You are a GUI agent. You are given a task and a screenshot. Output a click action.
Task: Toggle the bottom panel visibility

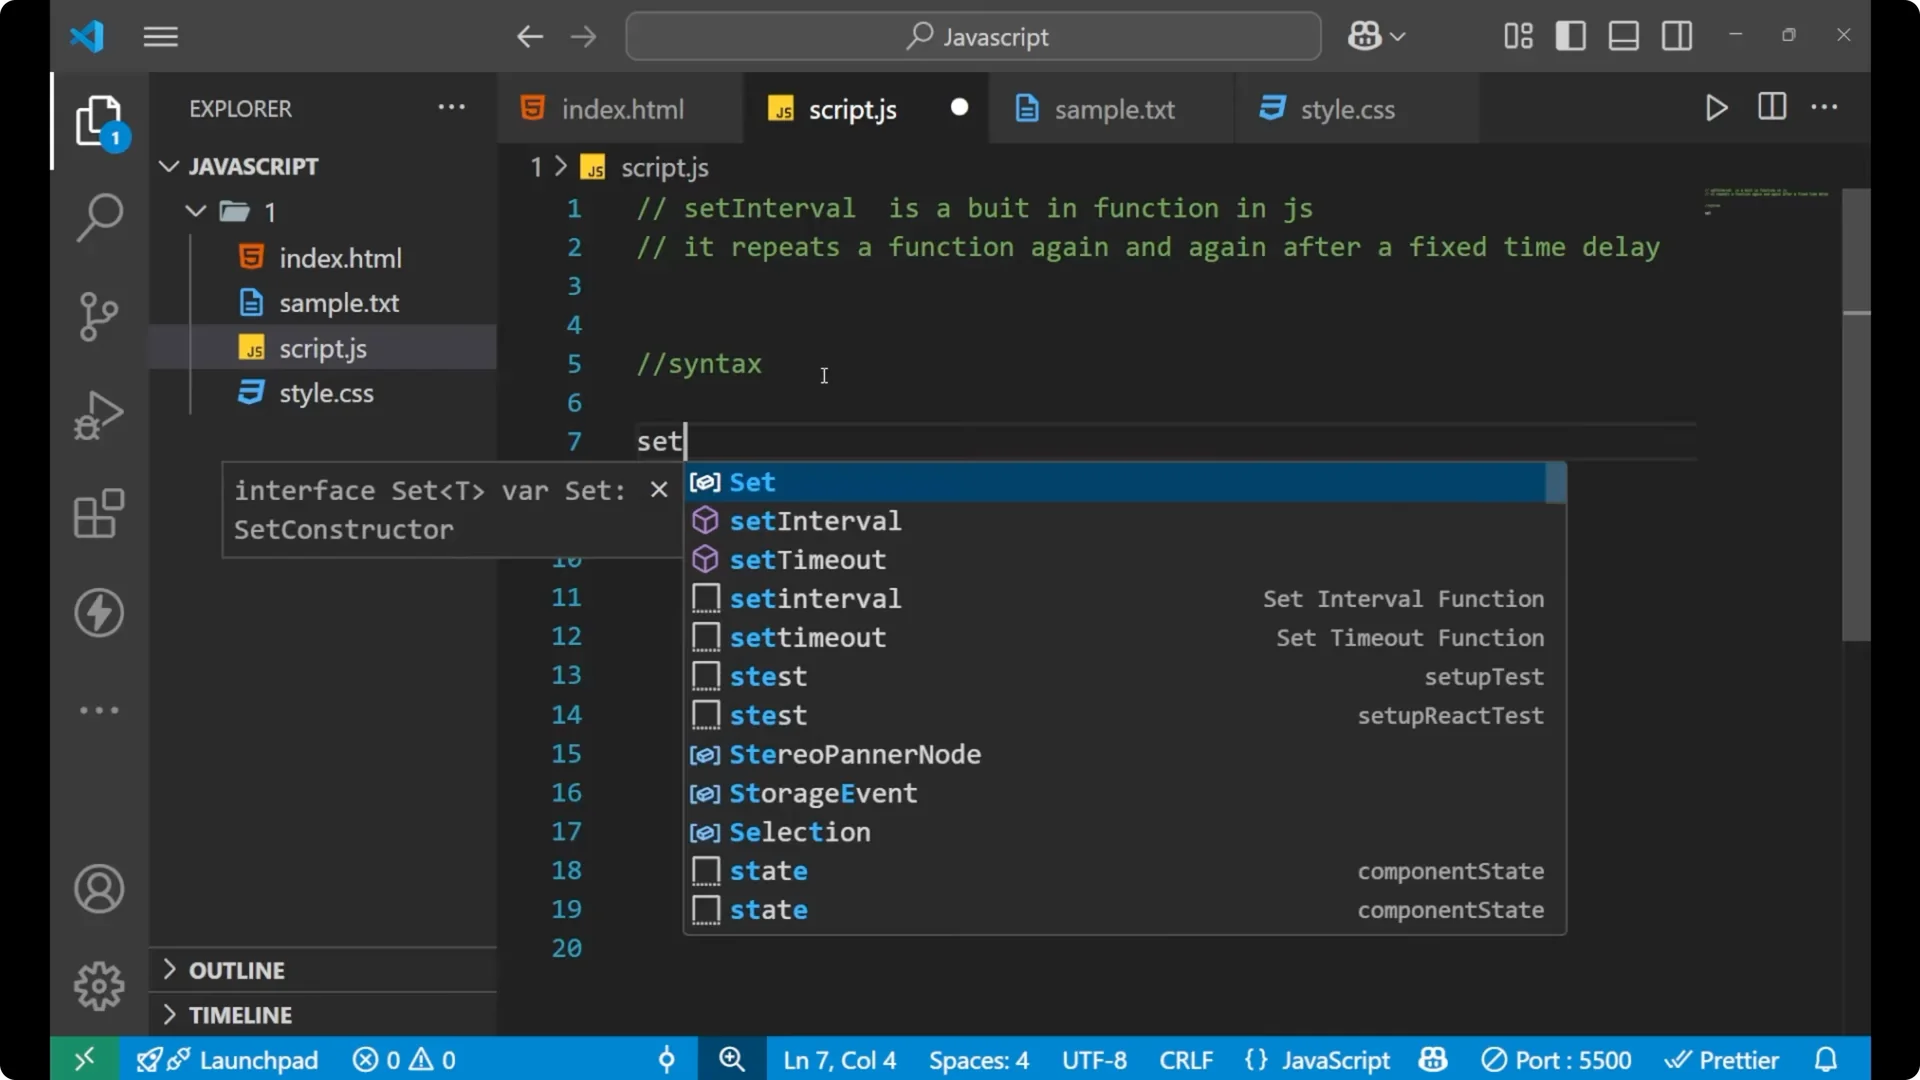point(1622,36)
